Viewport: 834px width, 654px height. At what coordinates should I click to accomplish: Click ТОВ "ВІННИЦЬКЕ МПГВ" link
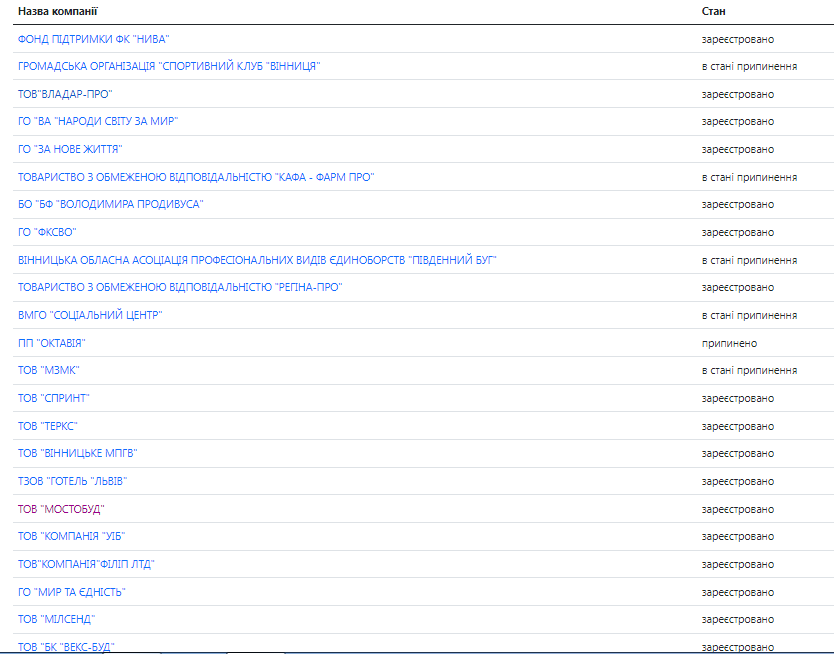click(77, 453)
